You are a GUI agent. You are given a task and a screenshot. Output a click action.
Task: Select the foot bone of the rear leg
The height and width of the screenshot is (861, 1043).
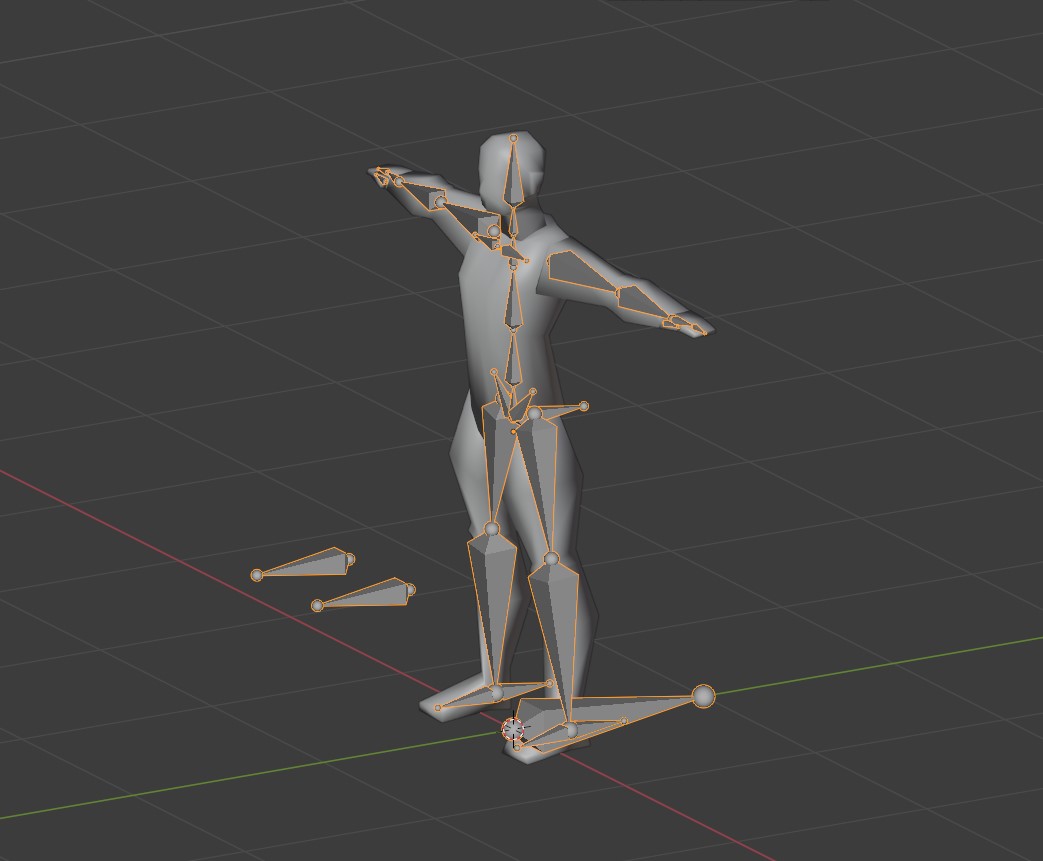click(x=470, y=697)
